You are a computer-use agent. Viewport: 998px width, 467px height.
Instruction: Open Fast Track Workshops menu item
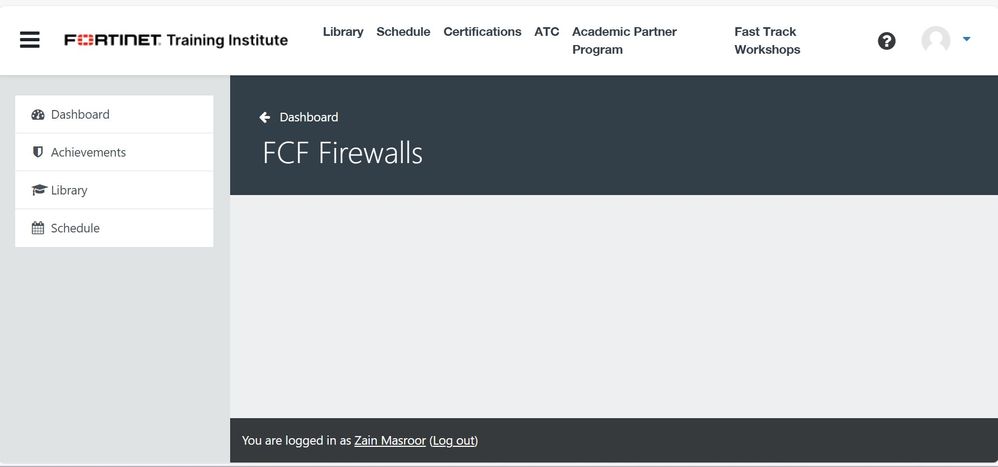click(x=767, y=40)
